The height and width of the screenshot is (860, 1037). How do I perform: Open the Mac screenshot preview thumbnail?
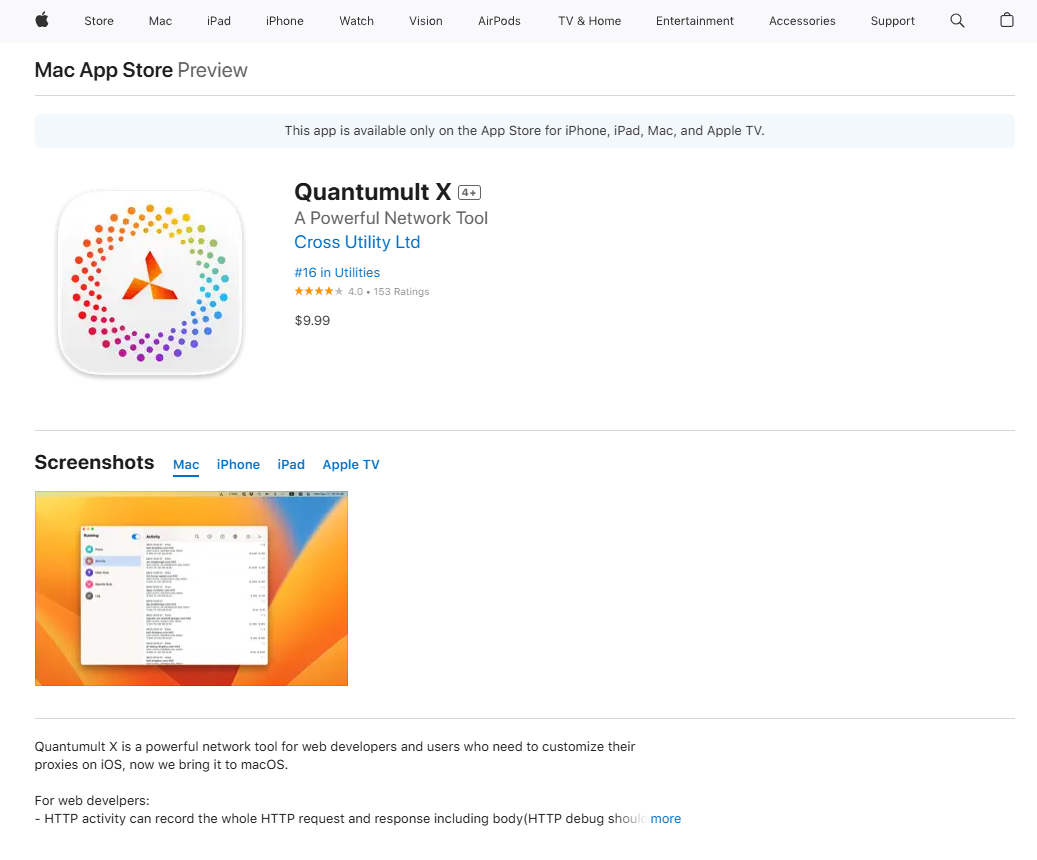(x=191, y=588)
